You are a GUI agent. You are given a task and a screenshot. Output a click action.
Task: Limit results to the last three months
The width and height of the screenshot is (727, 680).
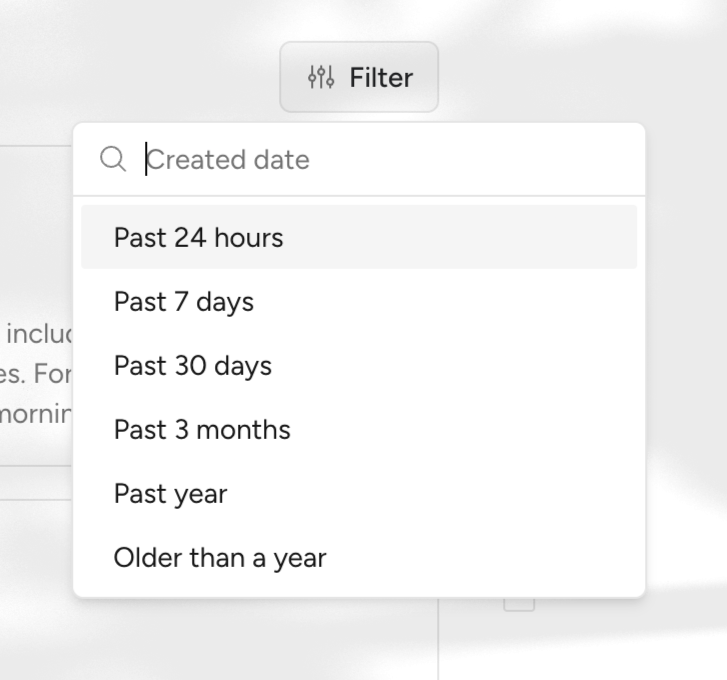pos(202,430)
